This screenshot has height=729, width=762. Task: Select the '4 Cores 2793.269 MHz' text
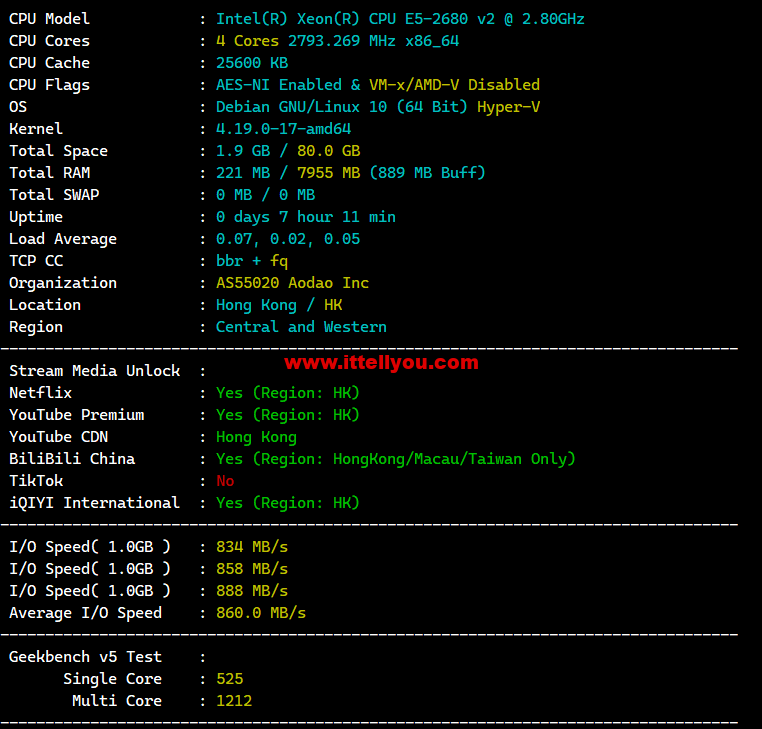click(306, 41)
